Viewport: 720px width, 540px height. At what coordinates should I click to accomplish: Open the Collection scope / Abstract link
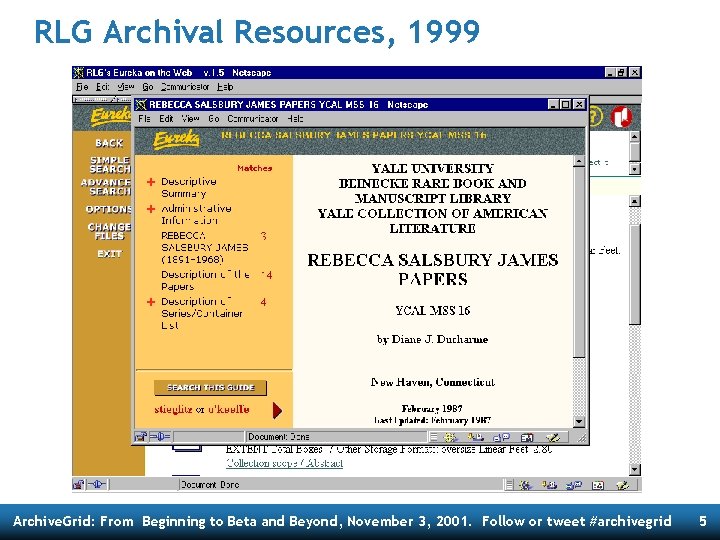click(x=284, y=463)
